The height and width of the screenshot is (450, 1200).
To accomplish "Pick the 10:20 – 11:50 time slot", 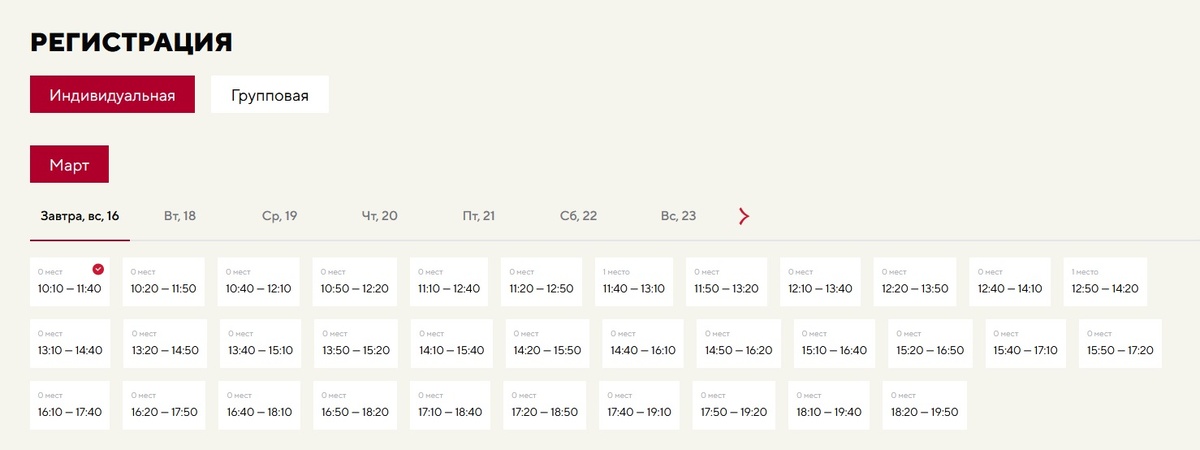I will coord(164,282).
